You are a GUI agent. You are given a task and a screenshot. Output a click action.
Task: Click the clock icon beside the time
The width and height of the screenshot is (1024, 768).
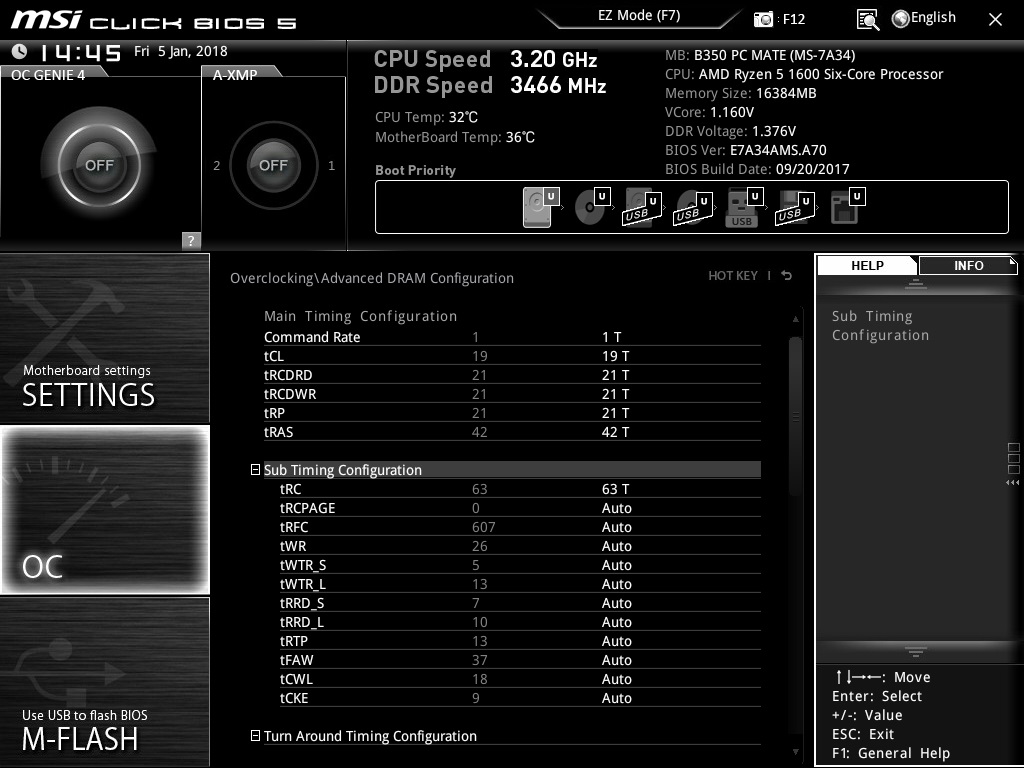[x=20, y=51]
